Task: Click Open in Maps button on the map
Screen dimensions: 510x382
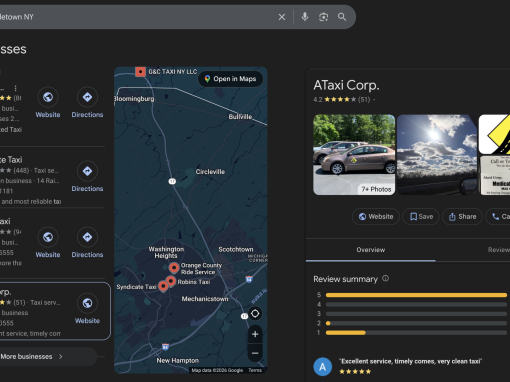Action: point(230,79)
